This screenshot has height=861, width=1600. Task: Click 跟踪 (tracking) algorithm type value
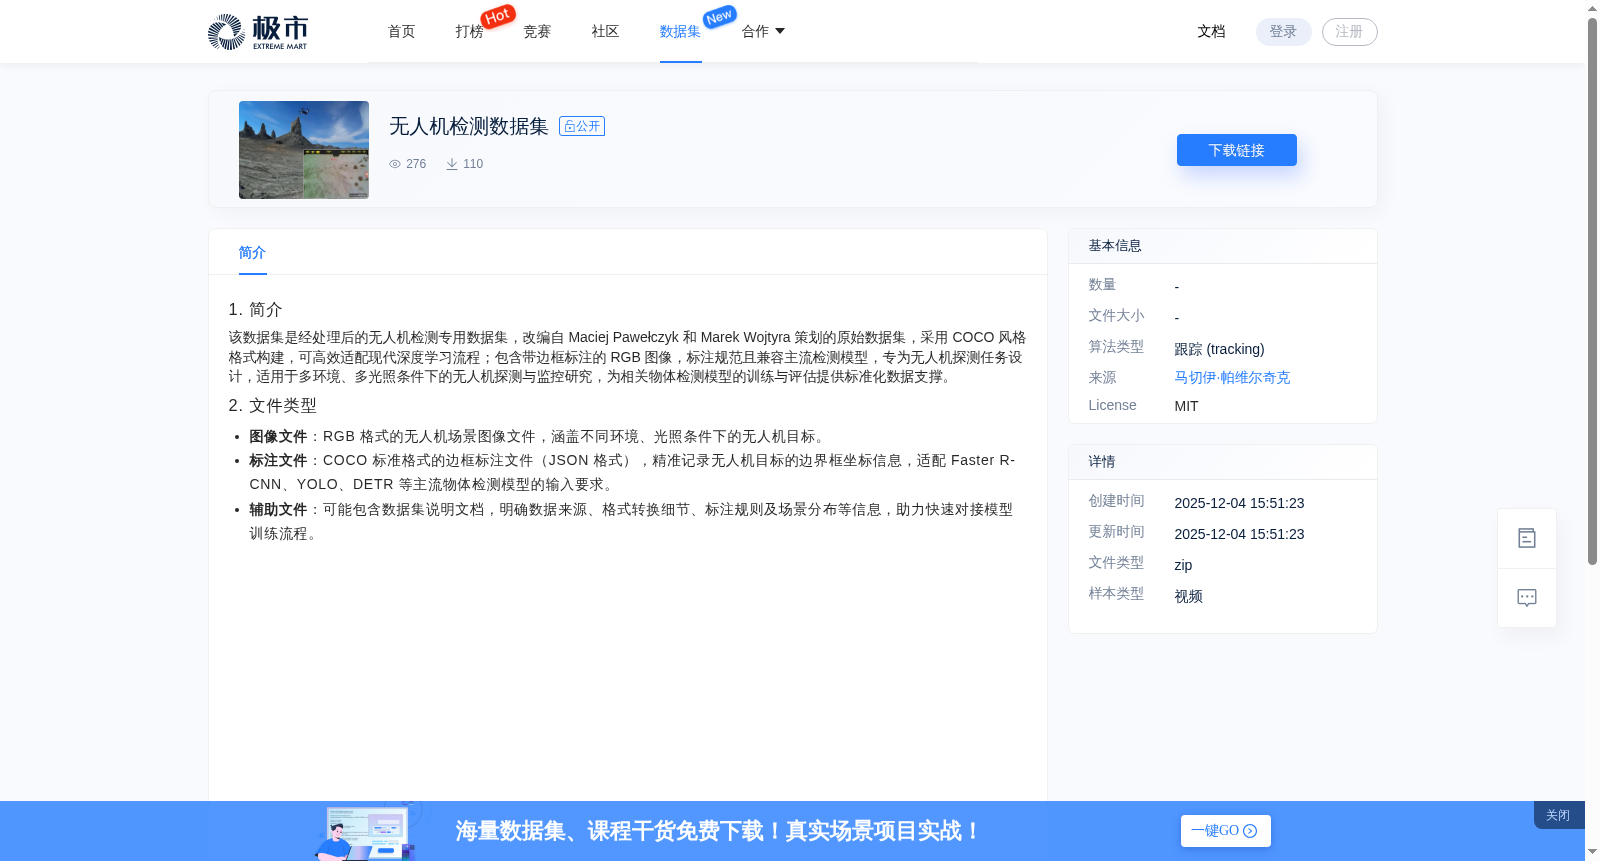(1219, 349)
